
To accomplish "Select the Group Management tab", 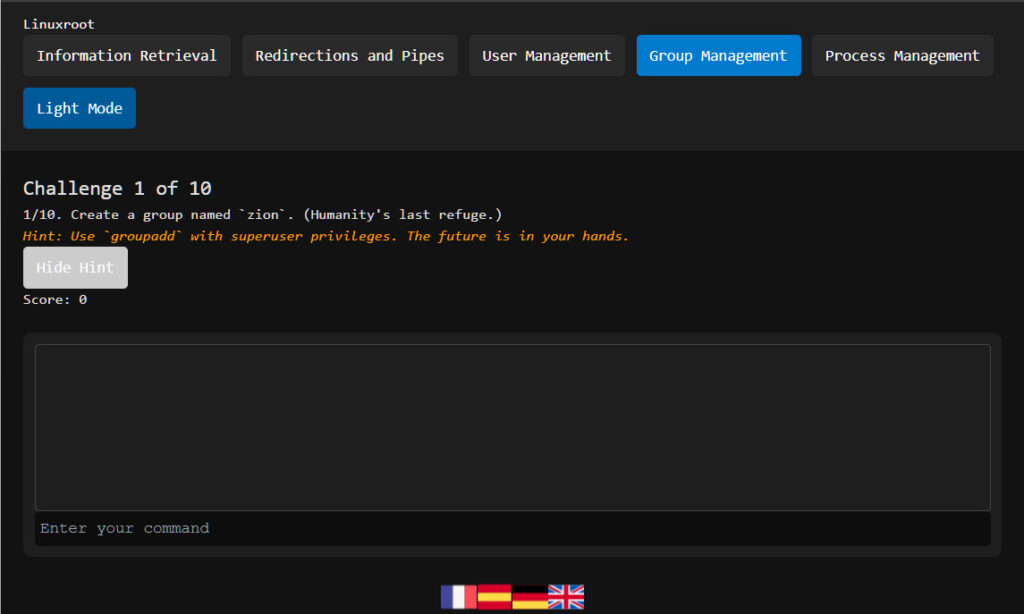I will 718,56.
